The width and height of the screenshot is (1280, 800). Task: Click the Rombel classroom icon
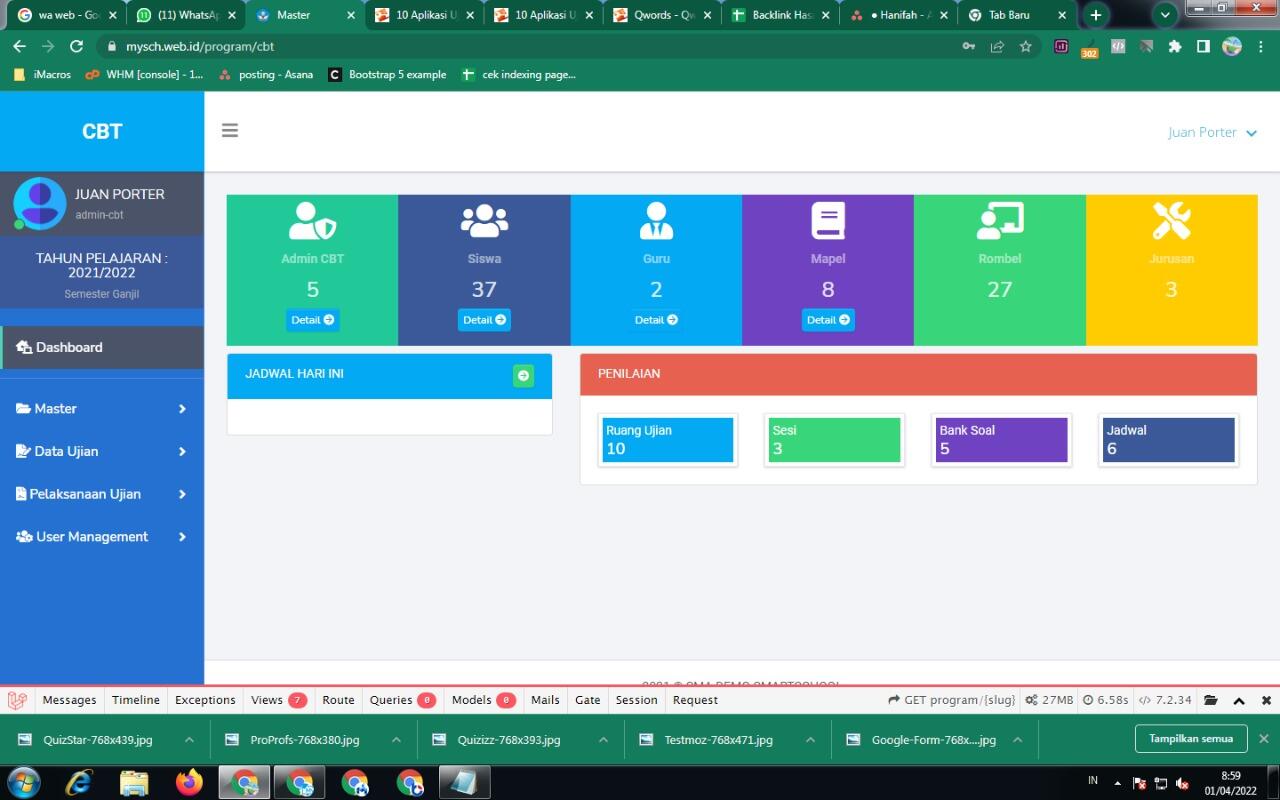click(999, 221)
